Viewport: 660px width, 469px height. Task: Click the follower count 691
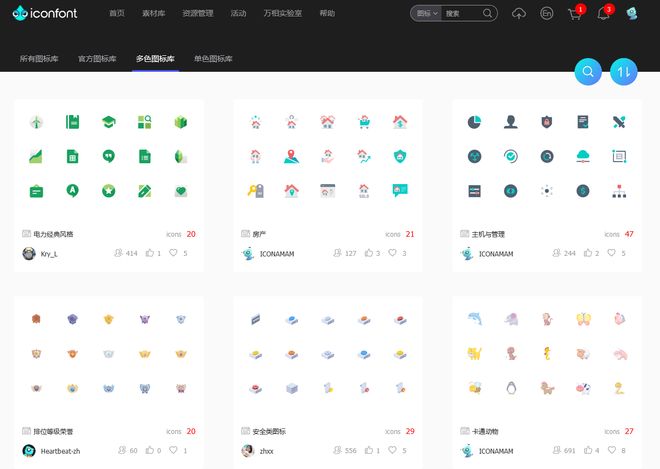[x=570, y=450]
